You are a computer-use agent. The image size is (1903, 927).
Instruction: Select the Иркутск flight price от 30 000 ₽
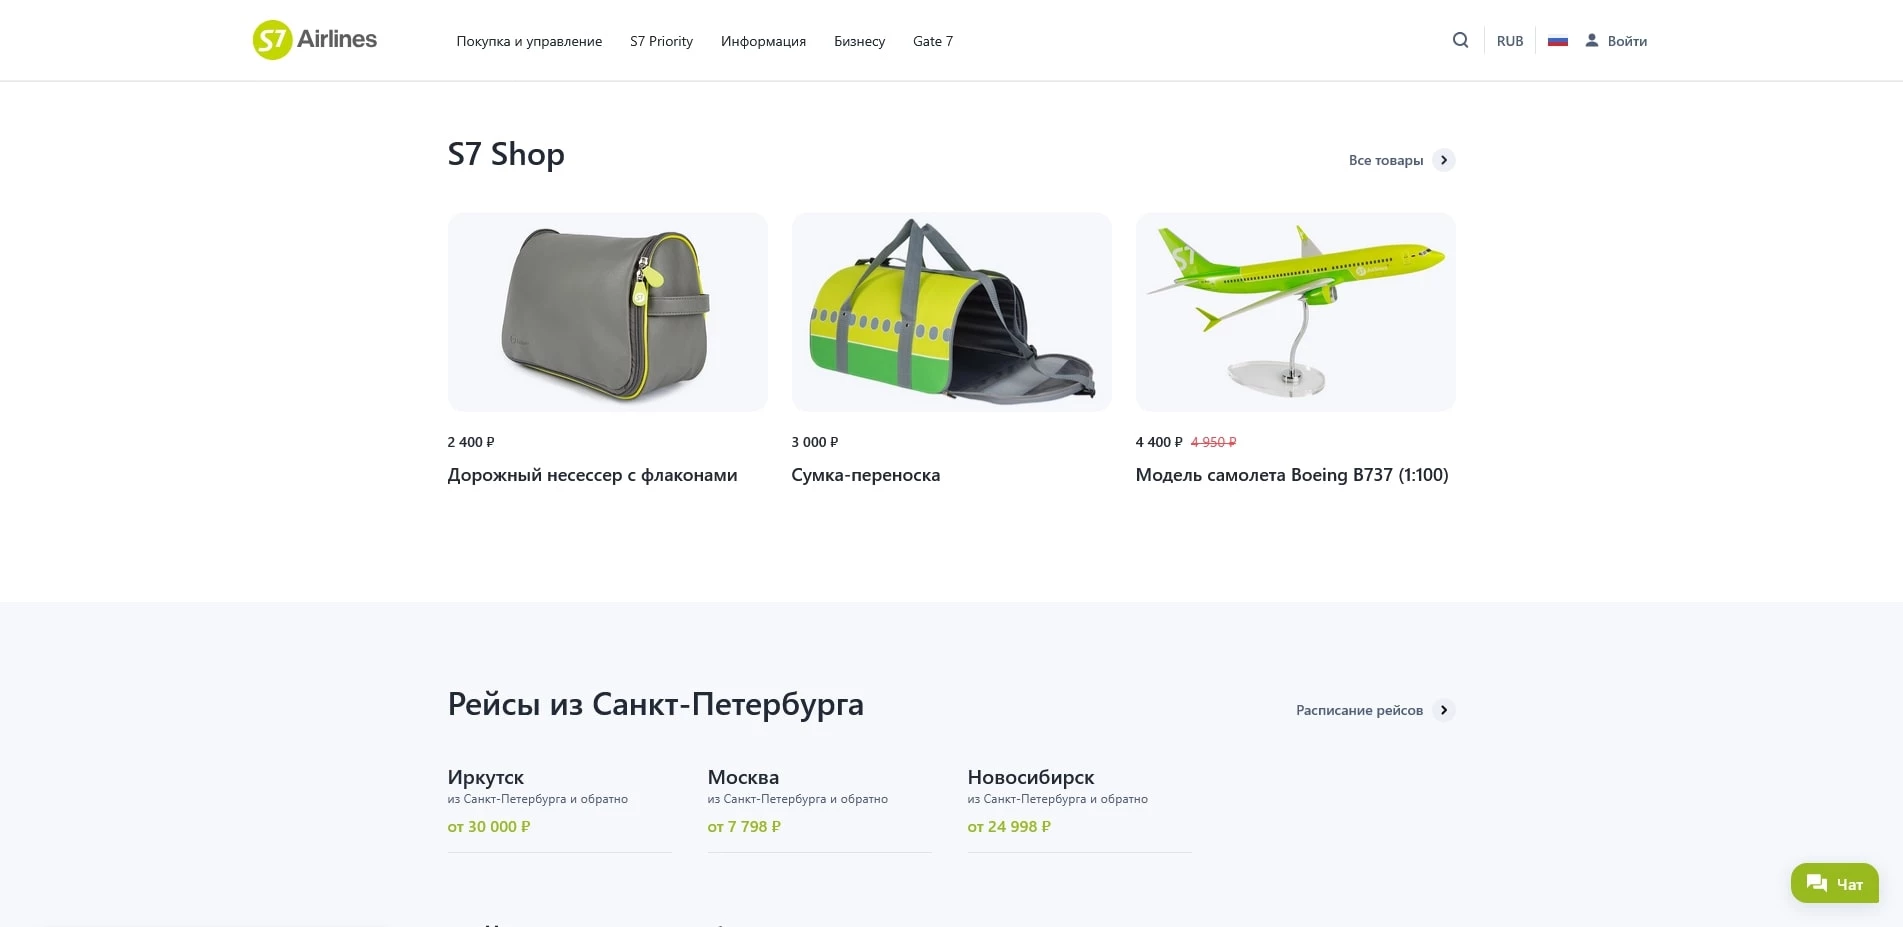click(x=489, y=826)
